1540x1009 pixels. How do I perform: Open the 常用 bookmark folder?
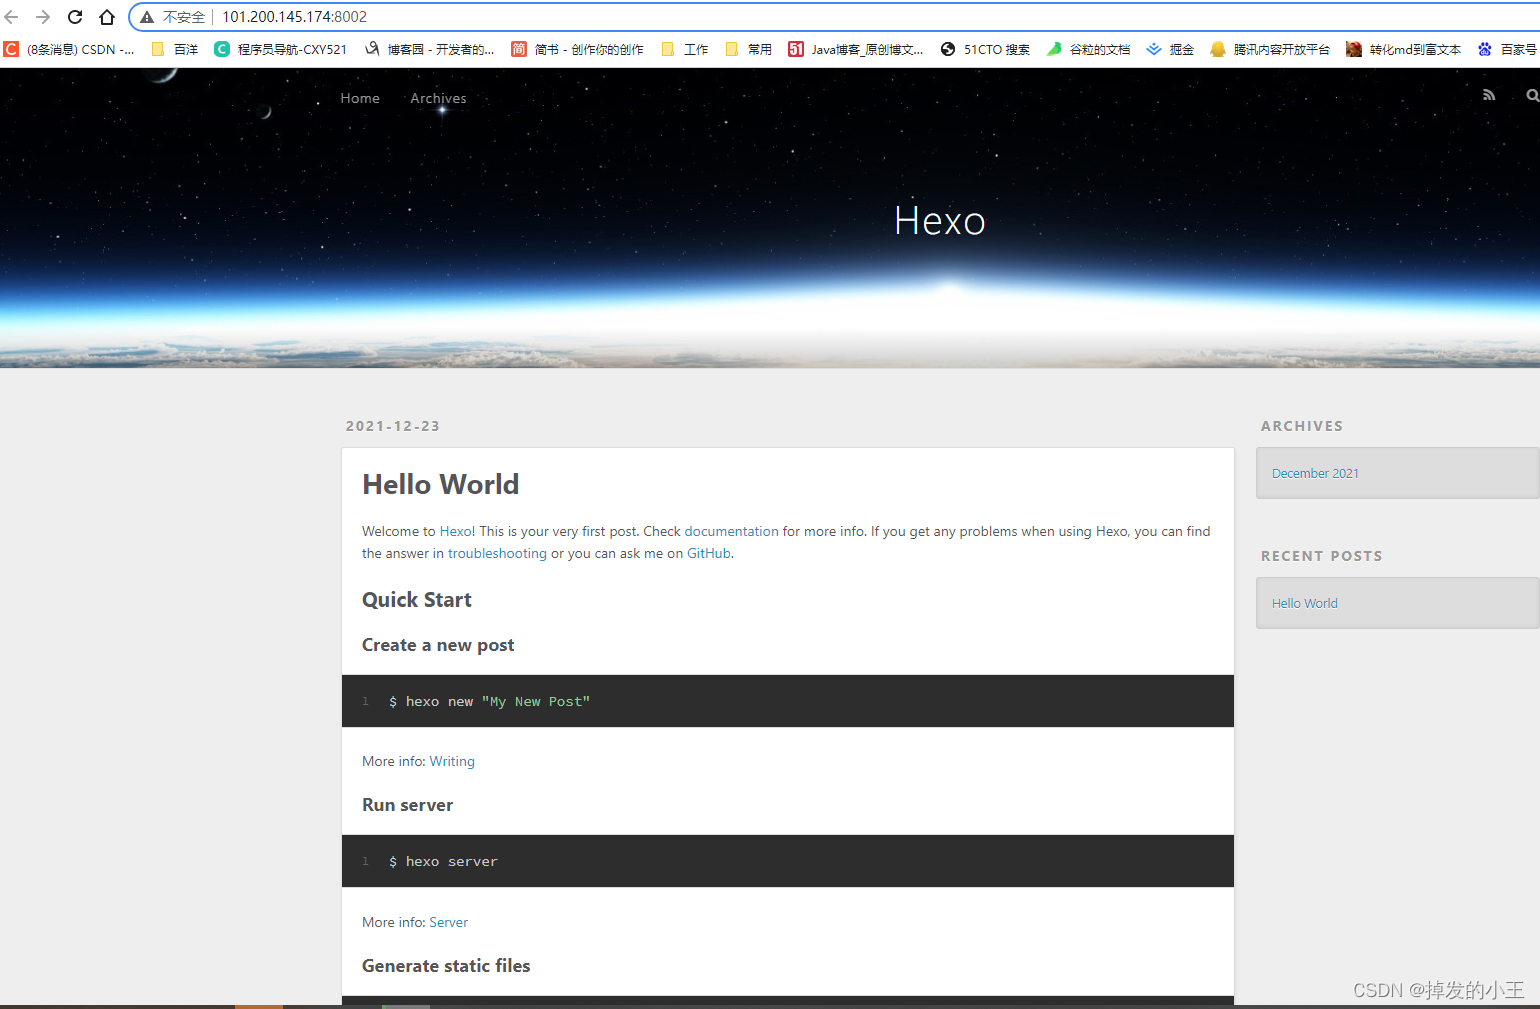749,49
